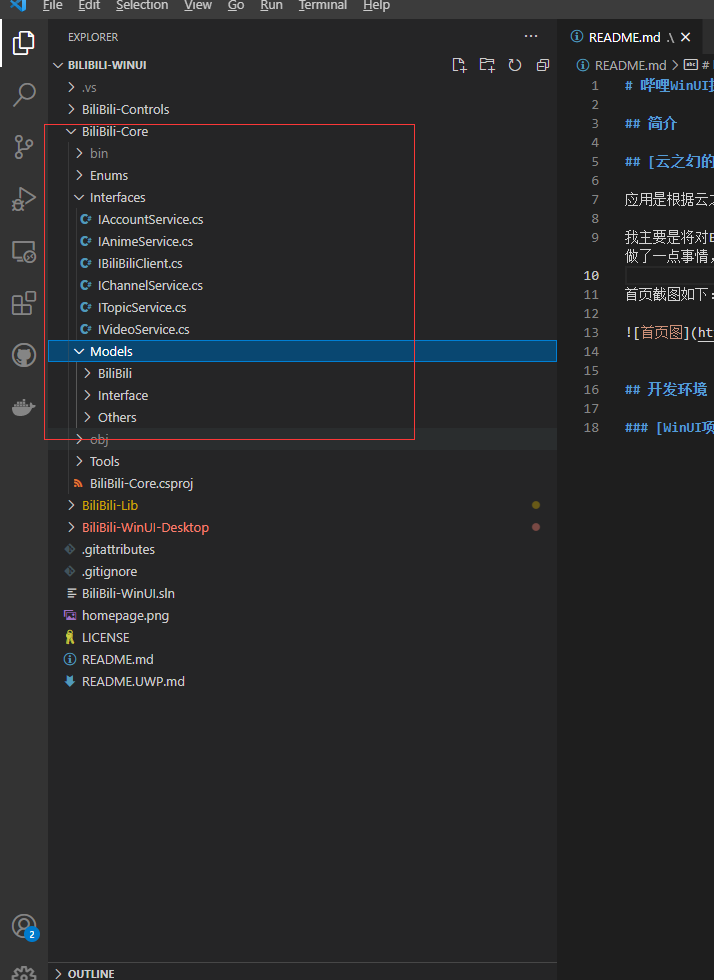Open the Help menu

pos(376,5)
